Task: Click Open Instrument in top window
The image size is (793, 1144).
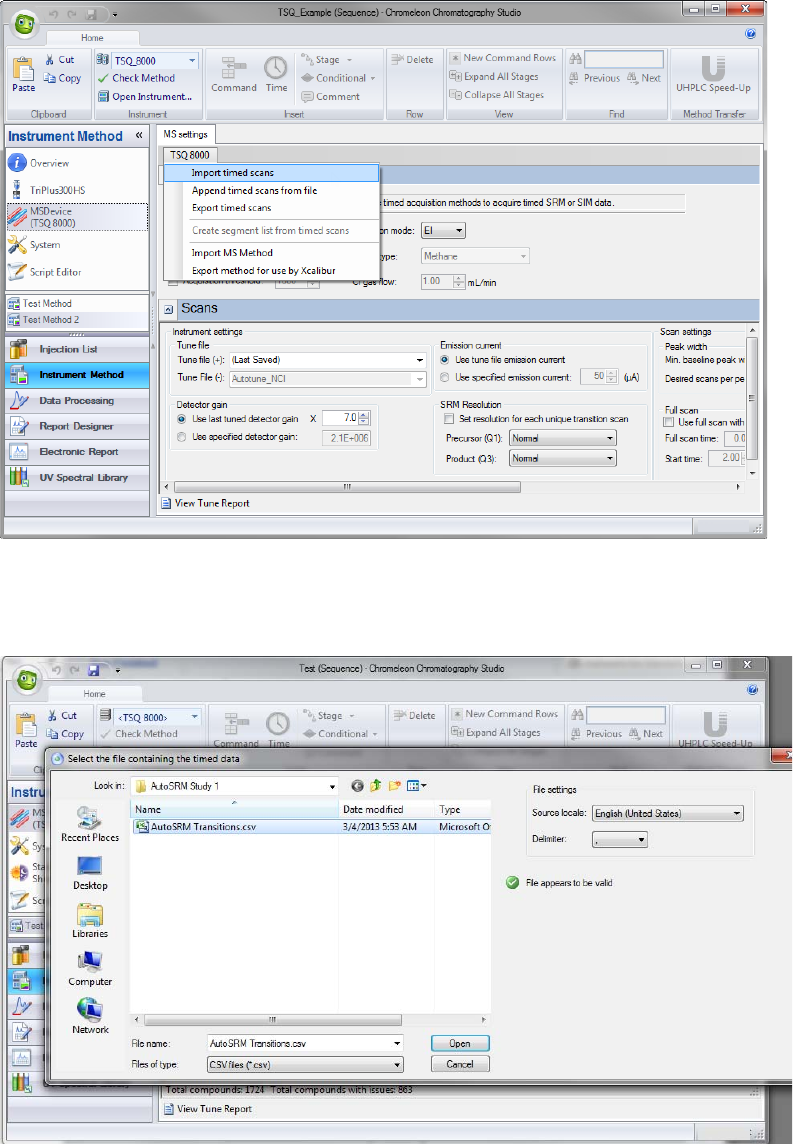Action: pyautogui.click(x=144, y=96)
